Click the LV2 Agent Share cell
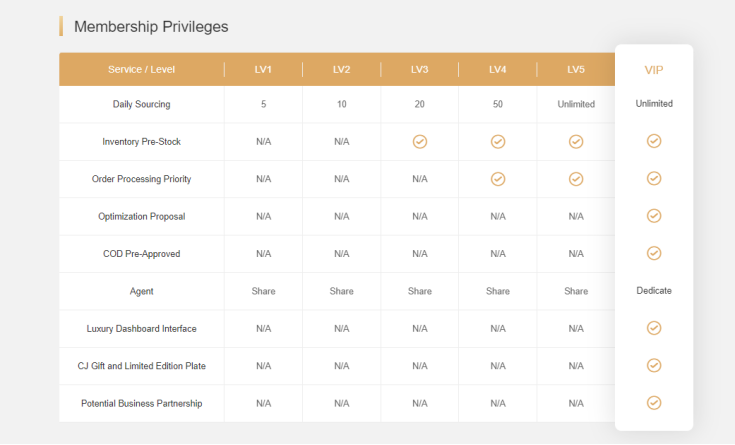 tap(342, 291)
